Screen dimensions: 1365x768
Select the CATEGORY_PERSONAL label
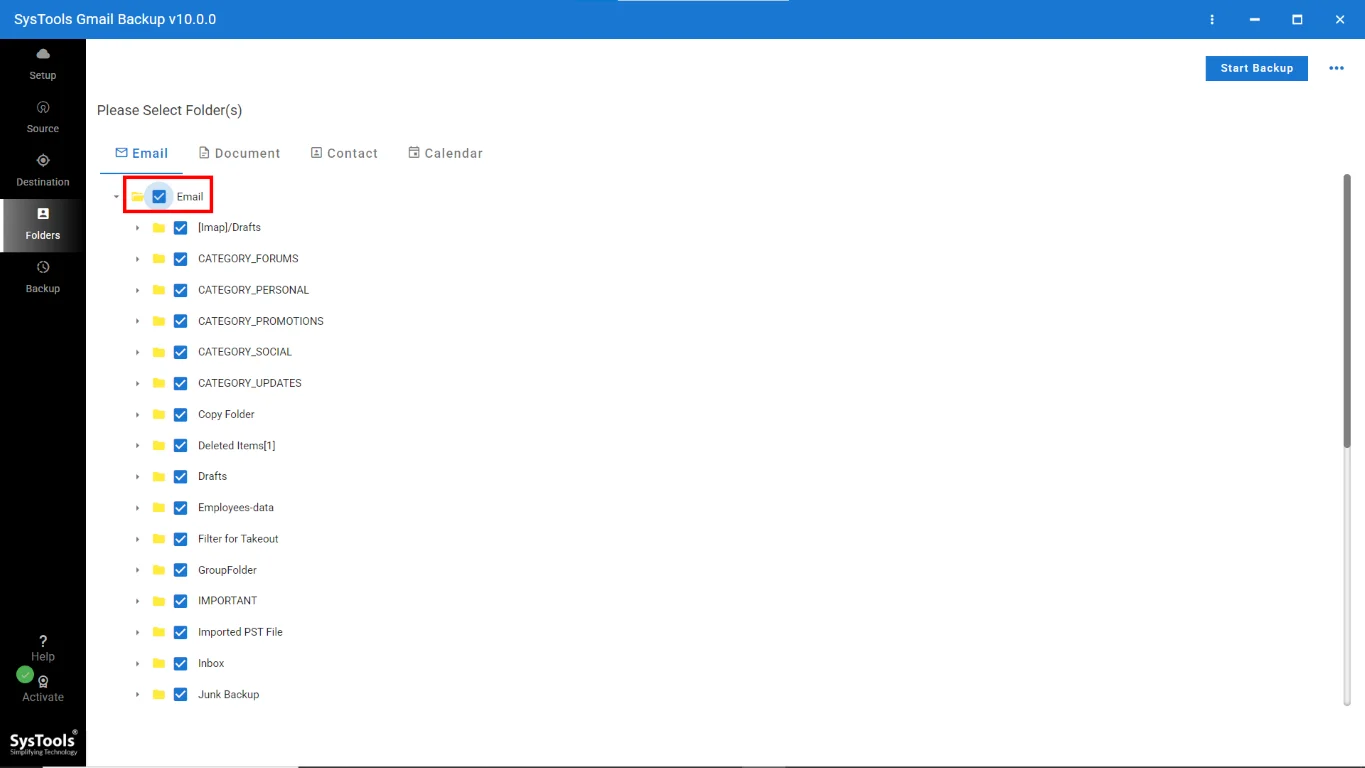tap(254, 290)
